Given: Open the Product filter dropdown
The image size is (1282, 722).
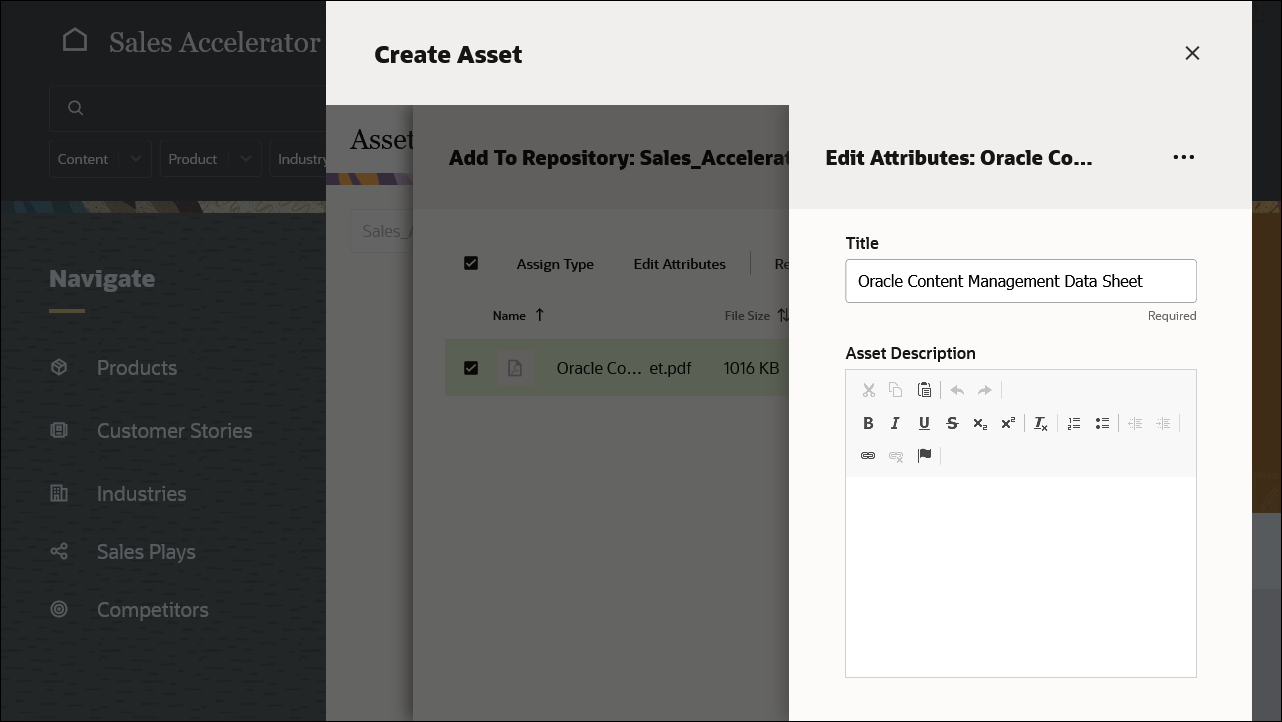Looking at the screenshot, I should pyautogui.click(x=210, y=158).
